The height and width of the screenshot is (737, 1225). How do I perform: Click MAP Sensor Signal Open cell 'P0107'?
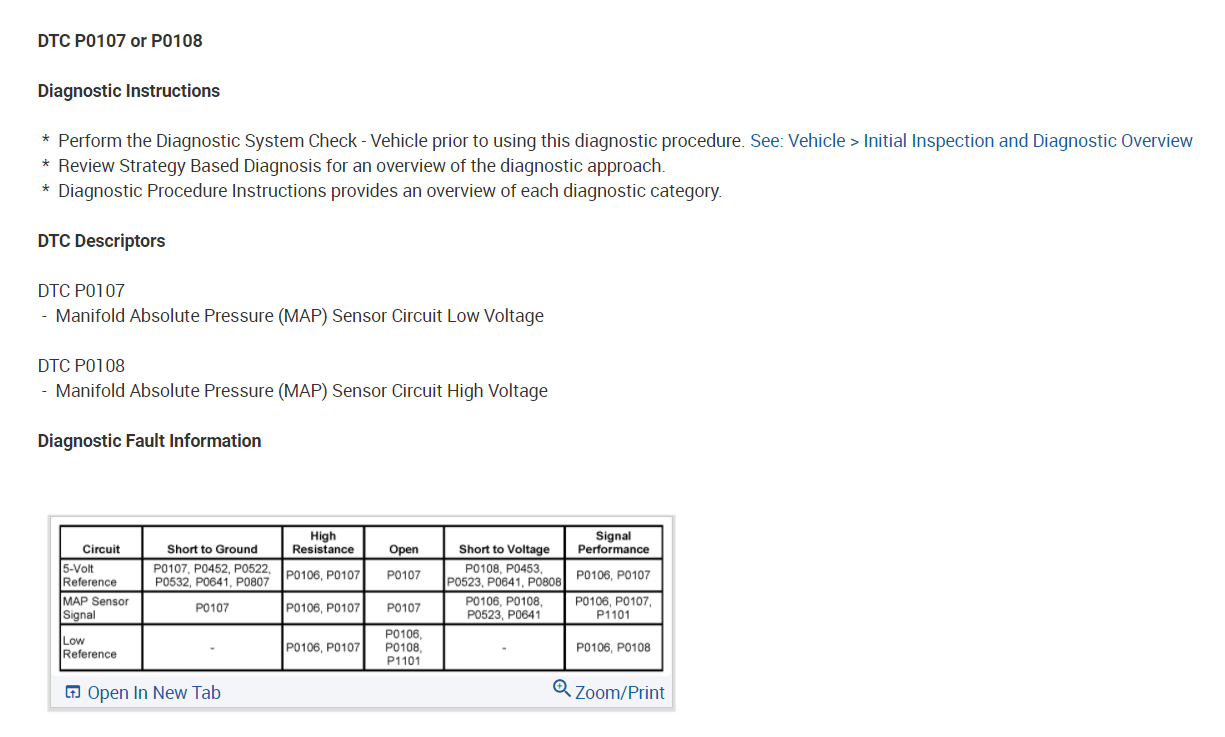pos(403,608)
